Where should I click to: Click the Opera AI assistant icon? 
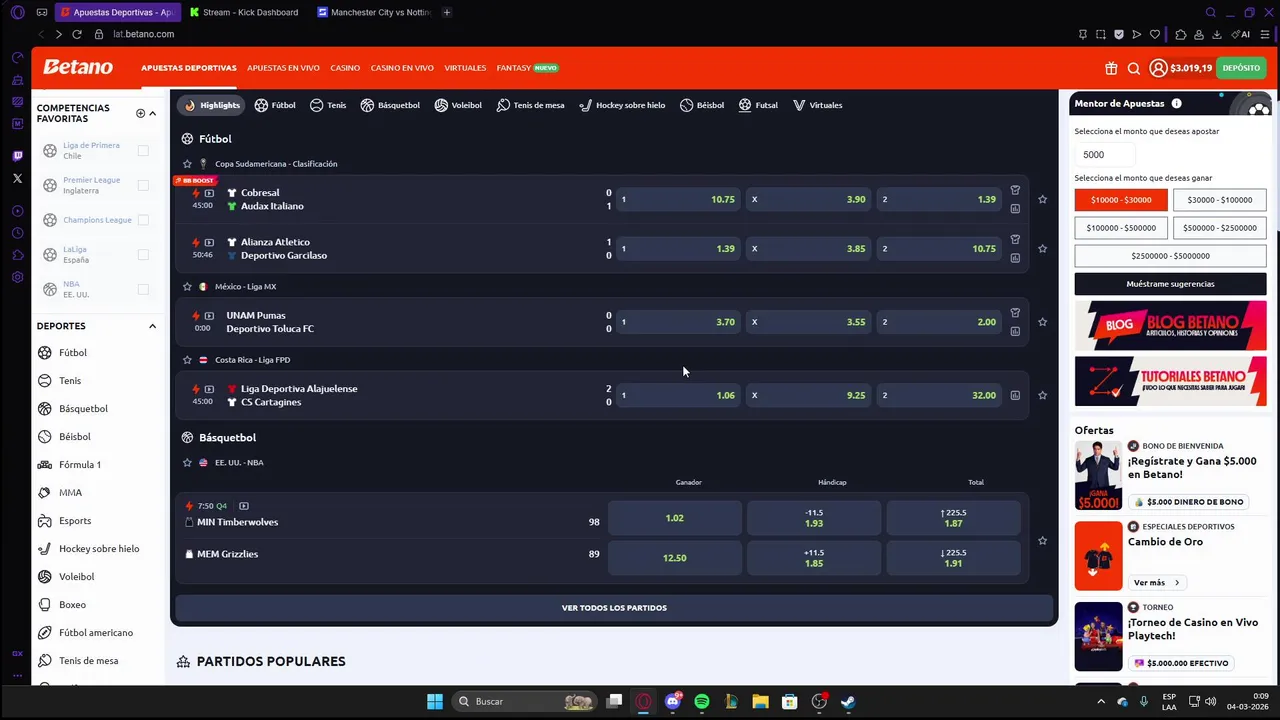click(x=1242, y=34)
